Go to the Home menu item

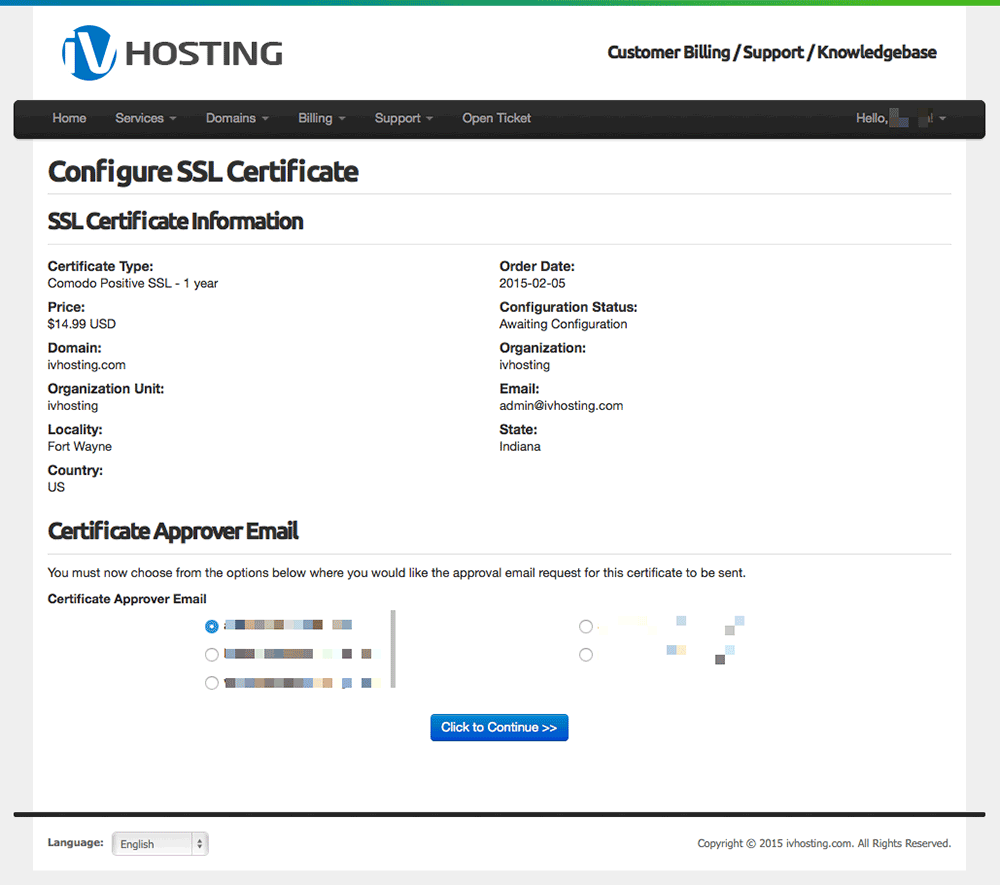coord(69,118)
